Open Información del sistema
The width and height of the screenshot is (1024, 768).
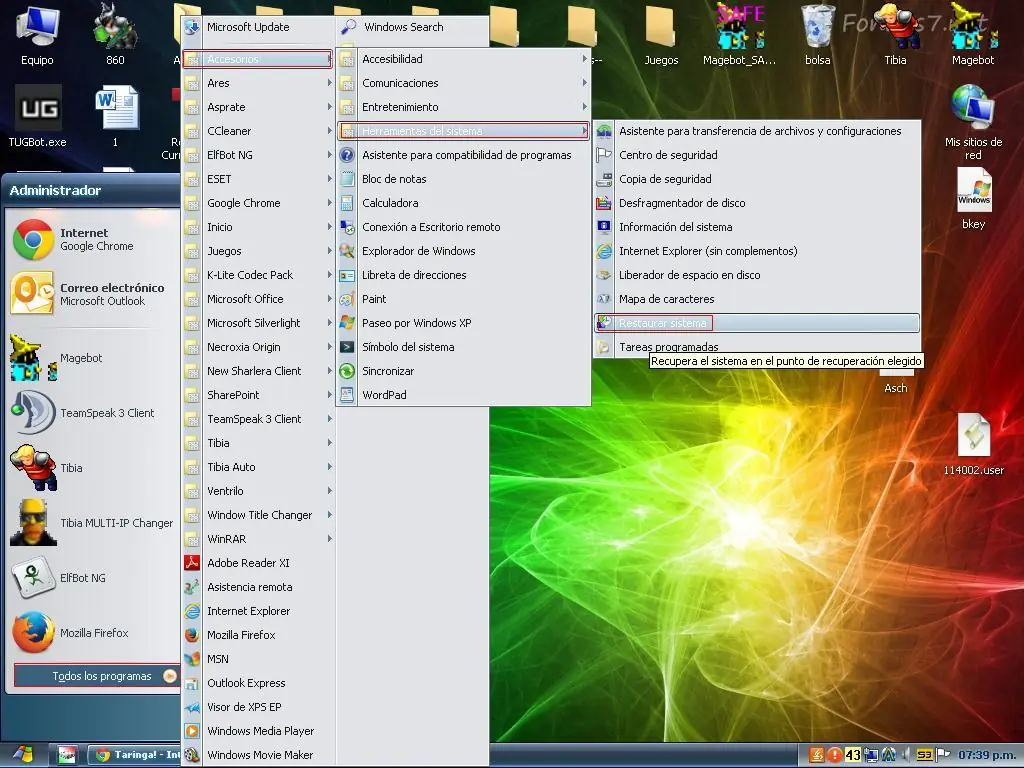pos(756,227)
